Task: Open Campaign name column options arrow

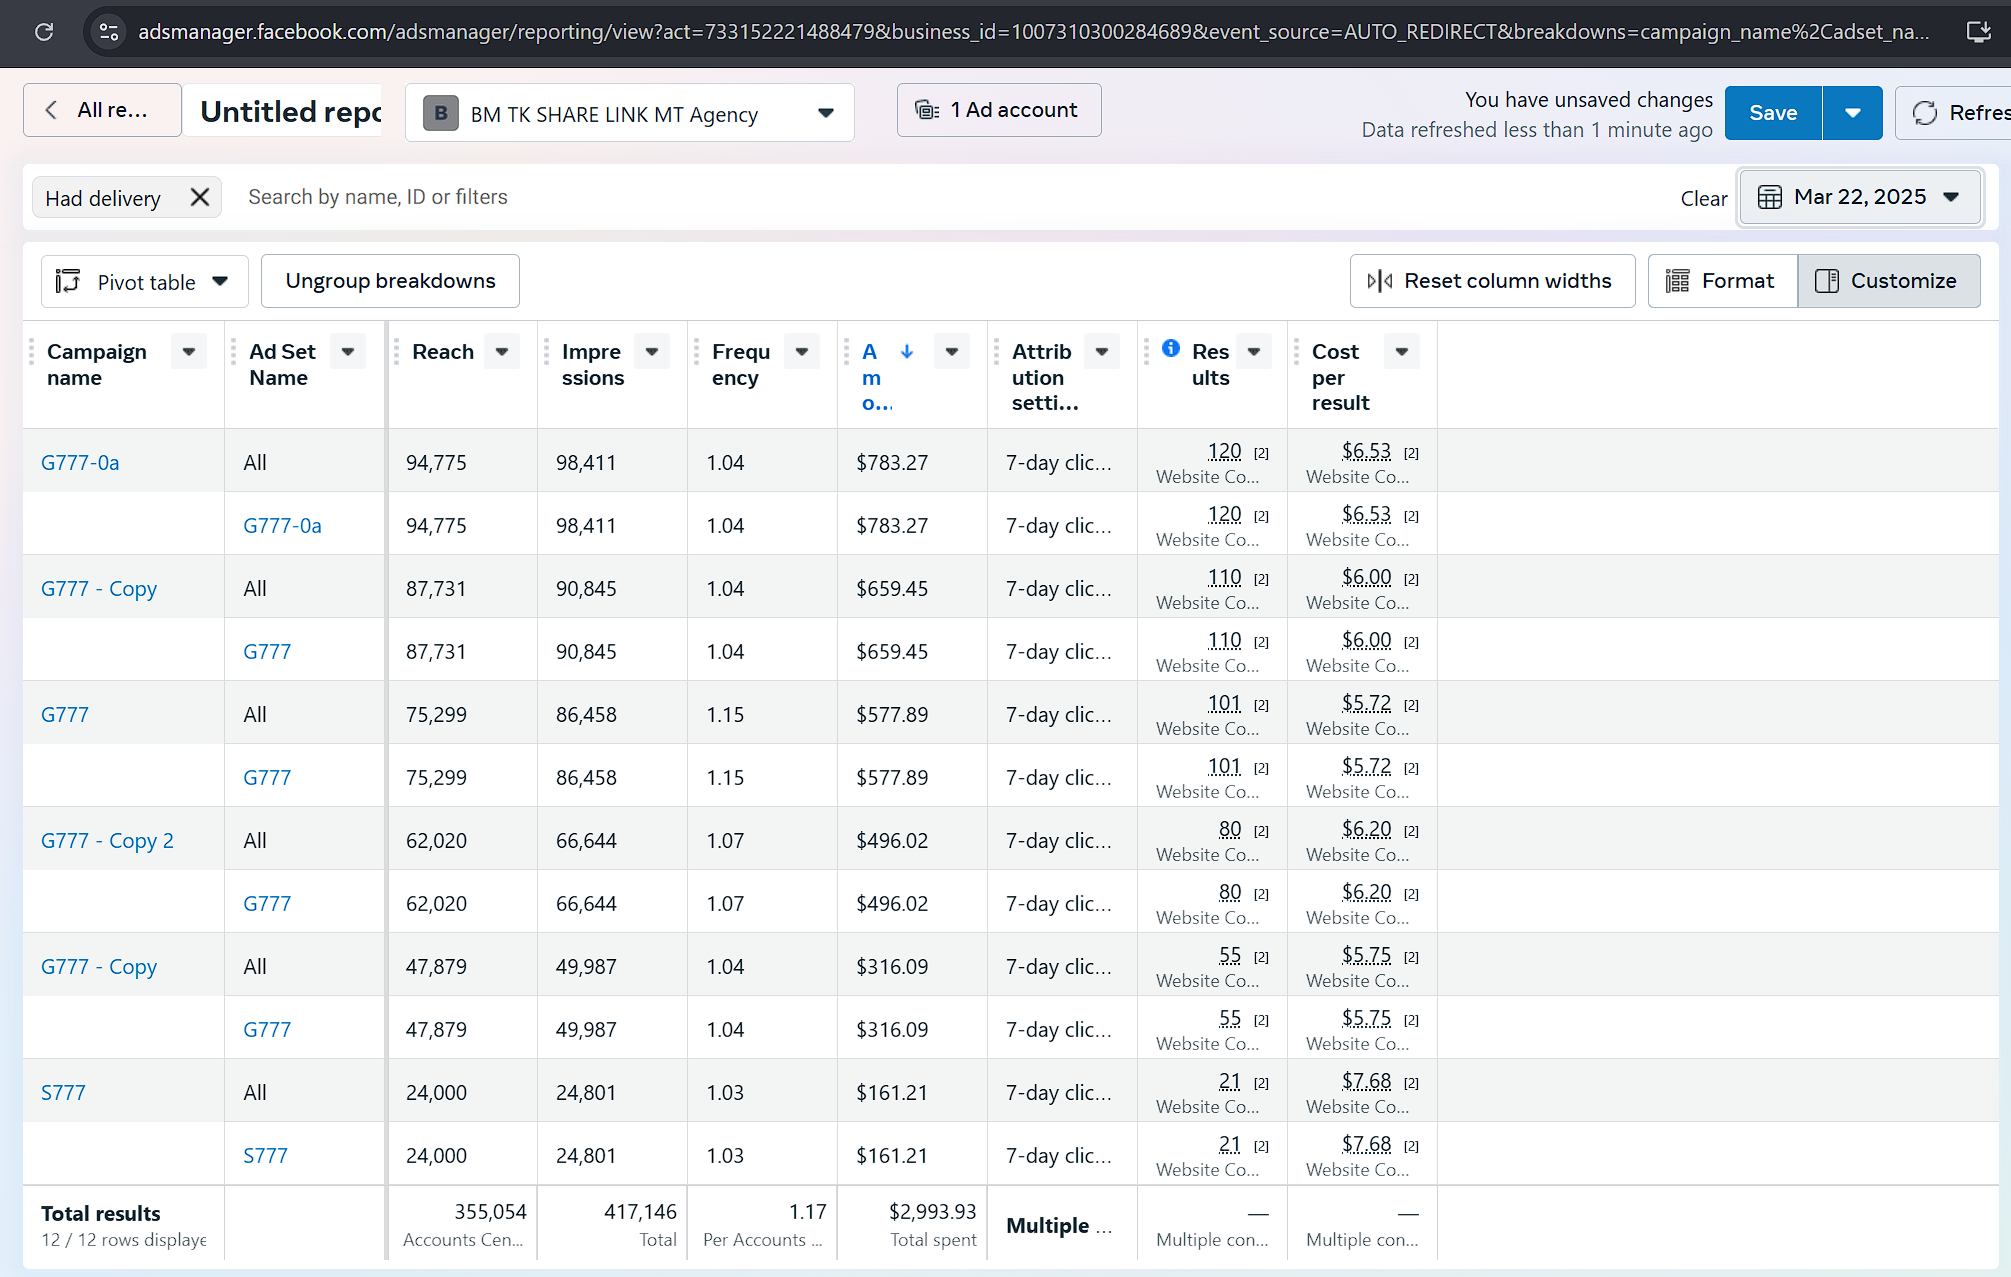Action: point(188,352)
